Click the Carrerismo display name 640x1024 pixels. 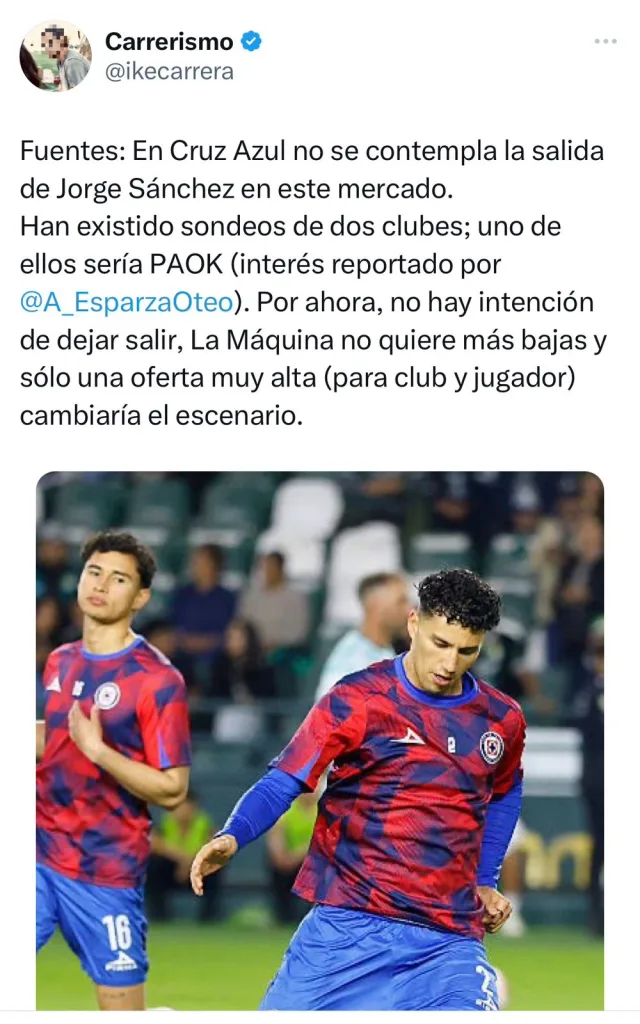point(169,41)
